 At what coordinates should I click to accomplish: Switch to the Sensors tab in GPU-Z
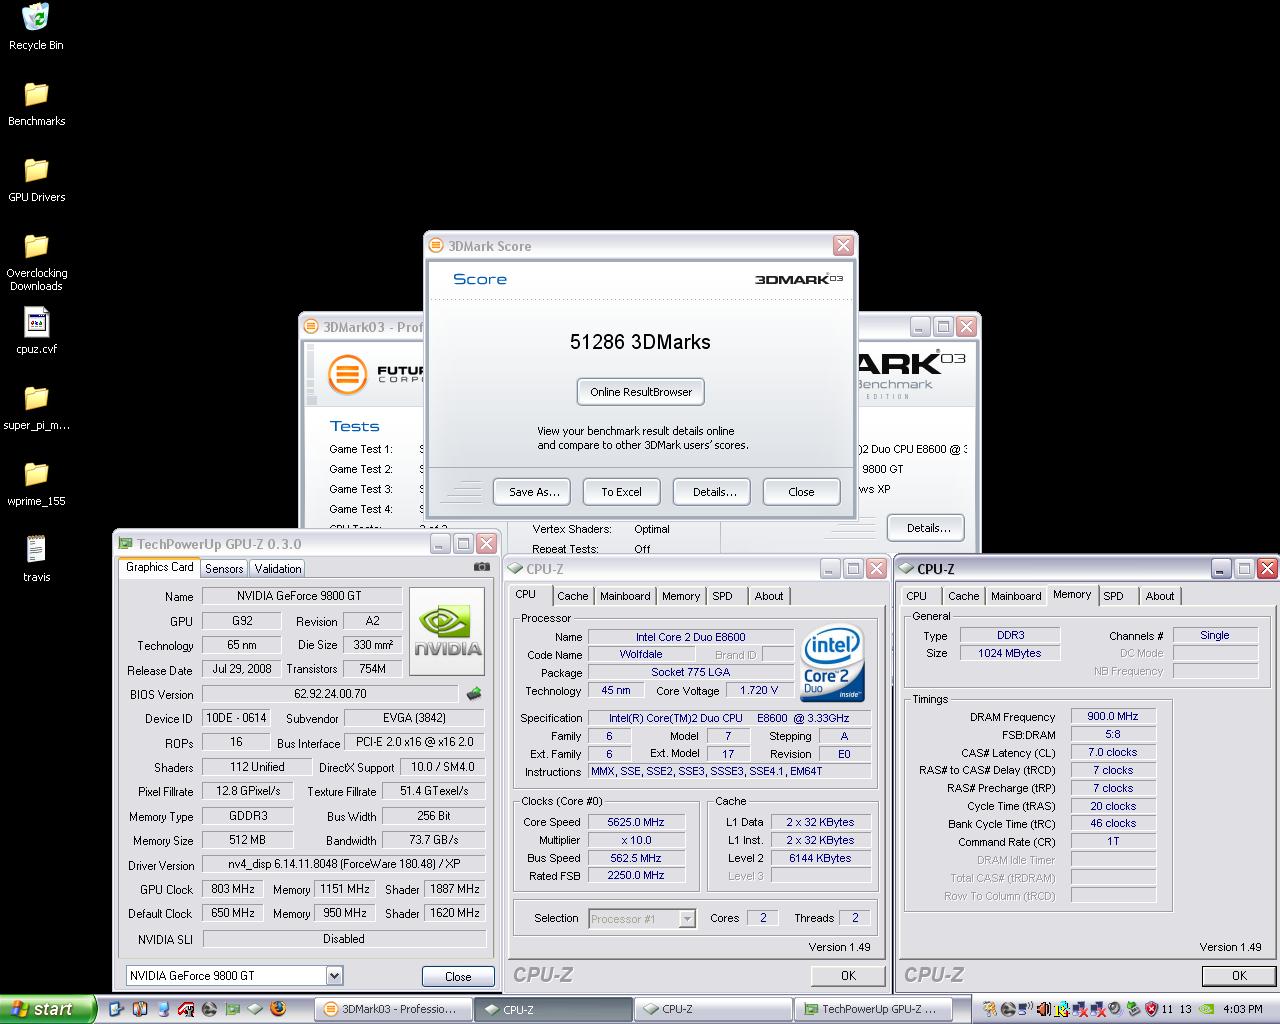click(224, 568)
